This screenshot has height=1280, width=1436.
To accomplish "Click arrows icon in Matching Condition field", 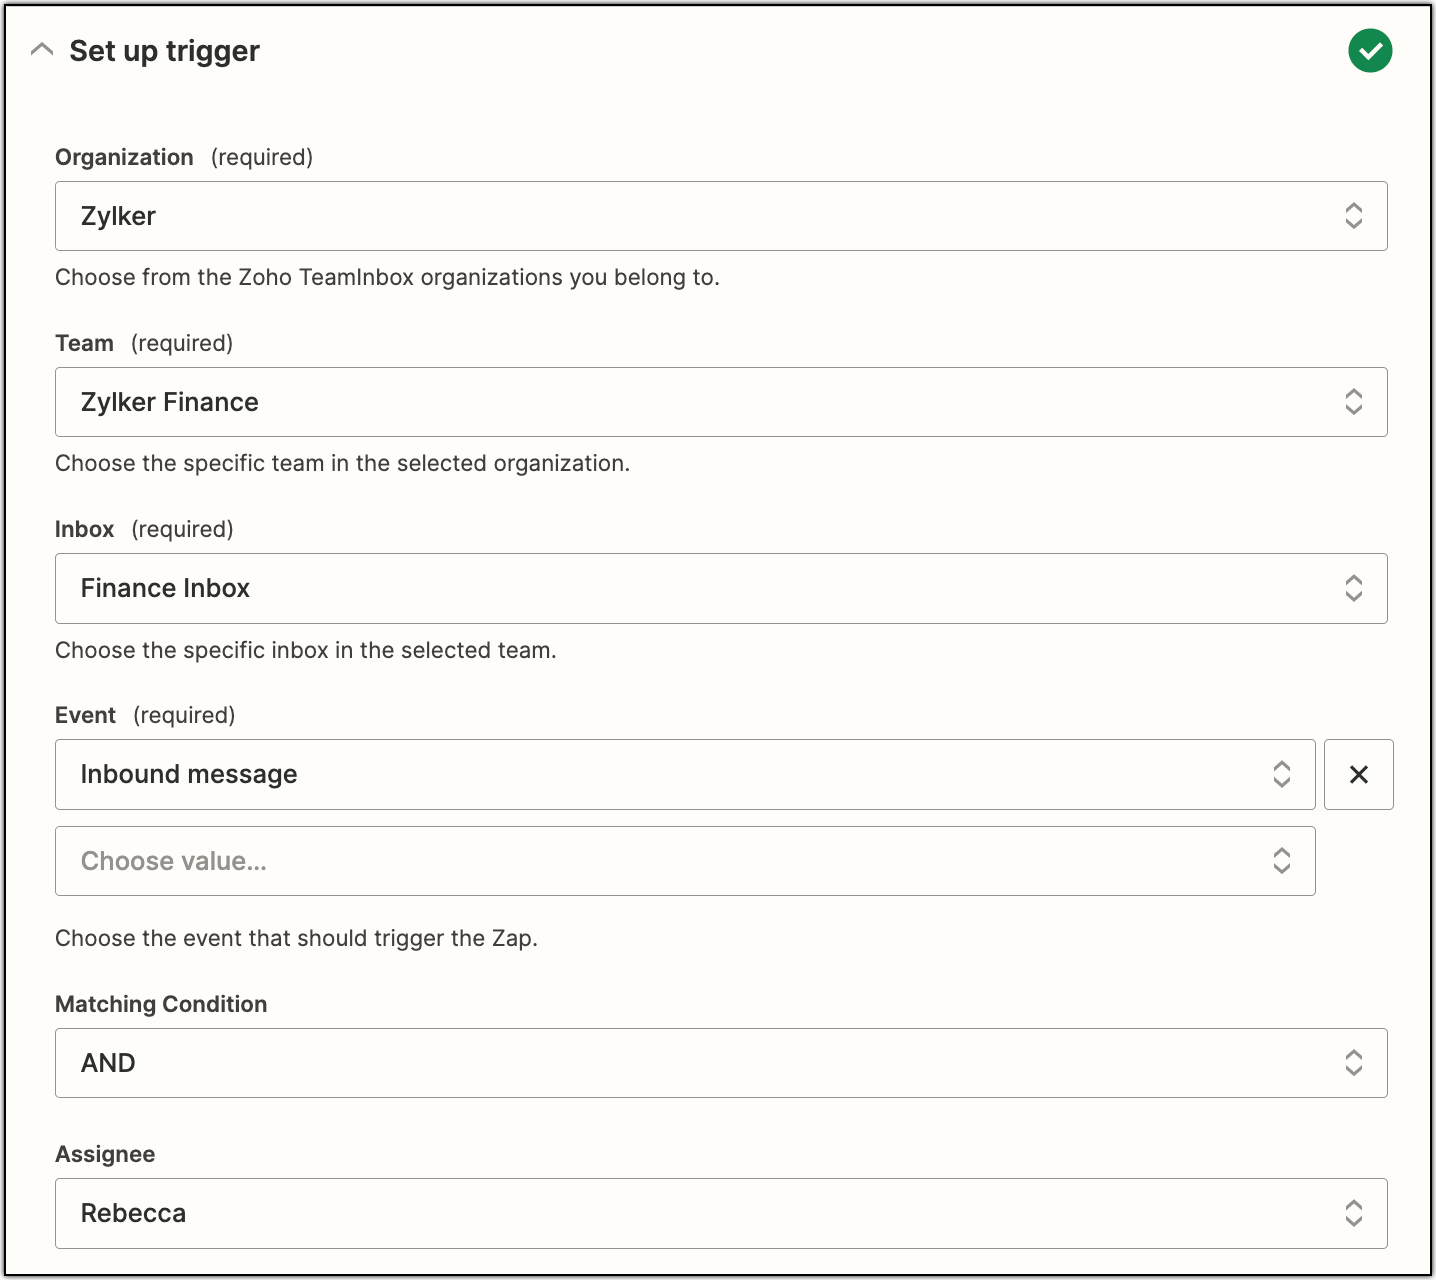I will click(1353, 1063).
